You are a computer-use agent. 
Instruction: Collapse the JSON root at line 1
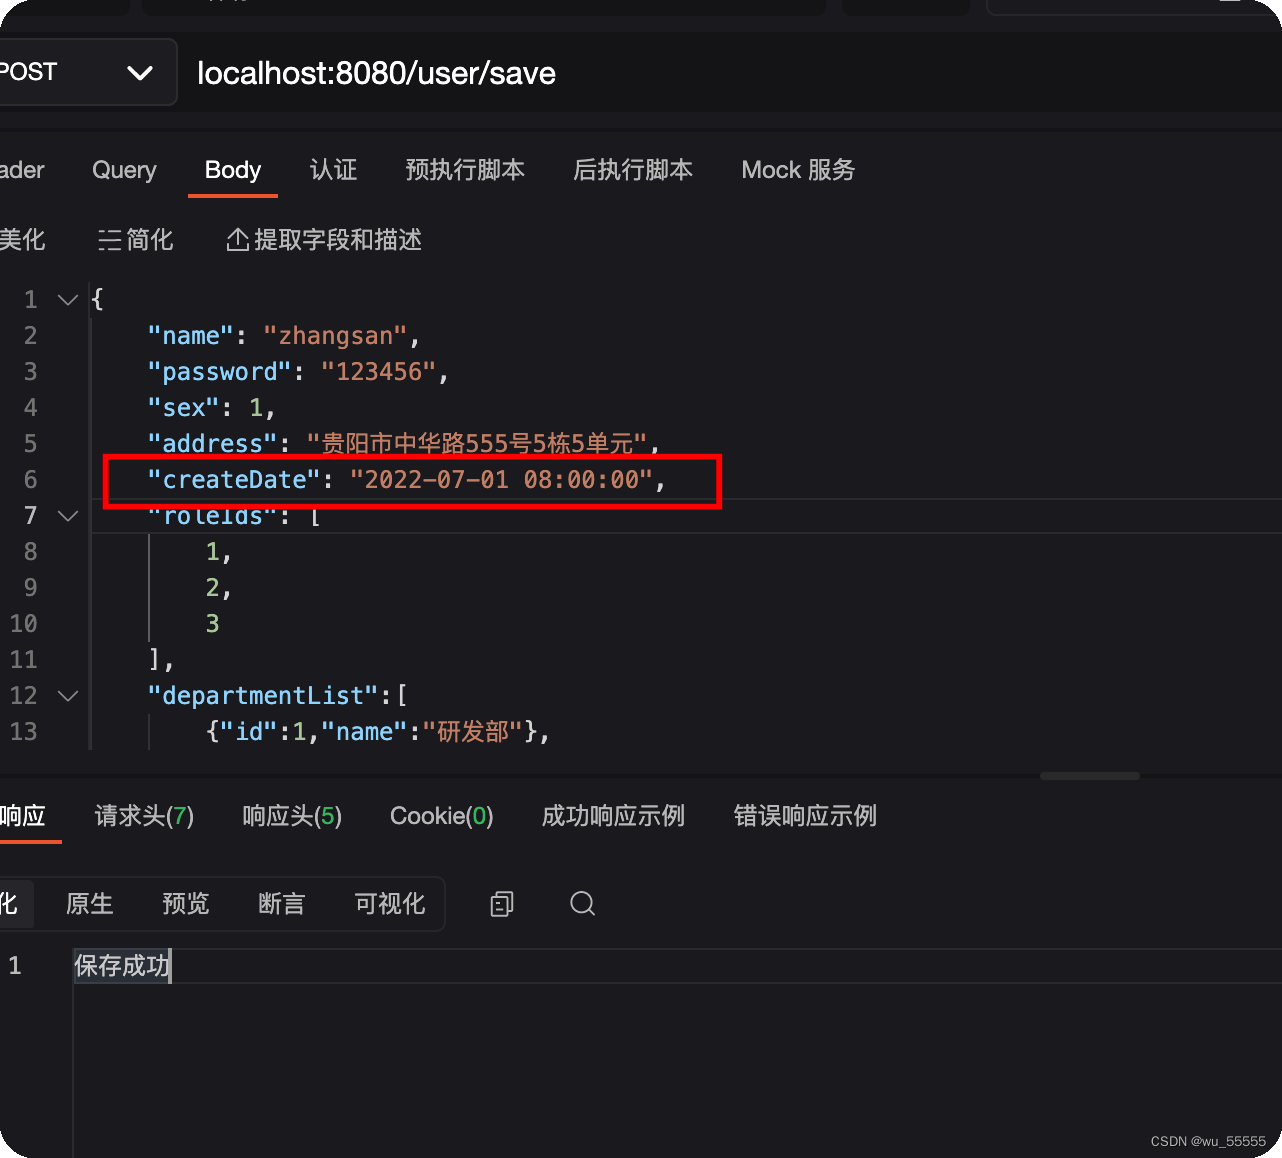pyautogui.click(x=68, y=299)
